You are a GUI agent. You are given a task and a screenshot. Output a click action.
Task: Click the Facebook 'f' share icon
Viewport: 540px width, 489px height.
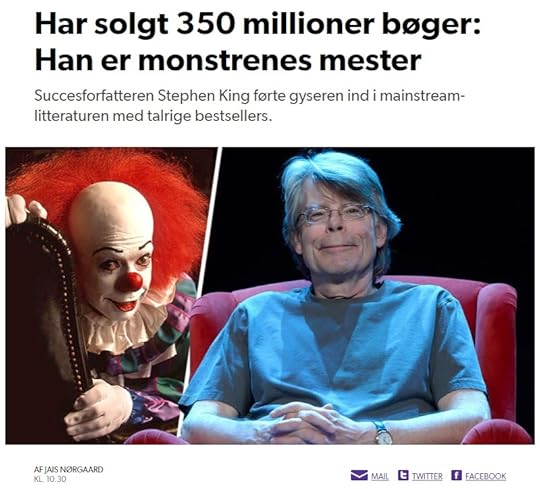click(x=456, y=475)
